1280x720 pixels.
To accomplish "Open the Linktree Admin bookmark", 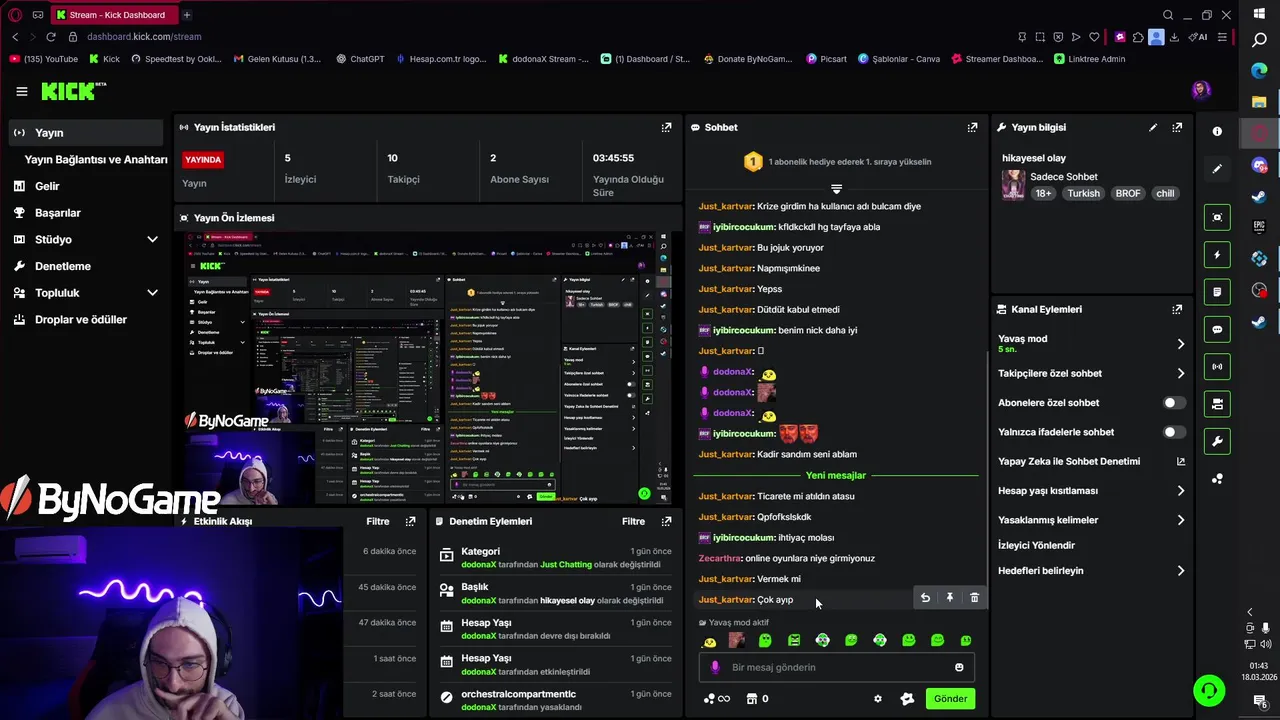I will coord(1089,59).
